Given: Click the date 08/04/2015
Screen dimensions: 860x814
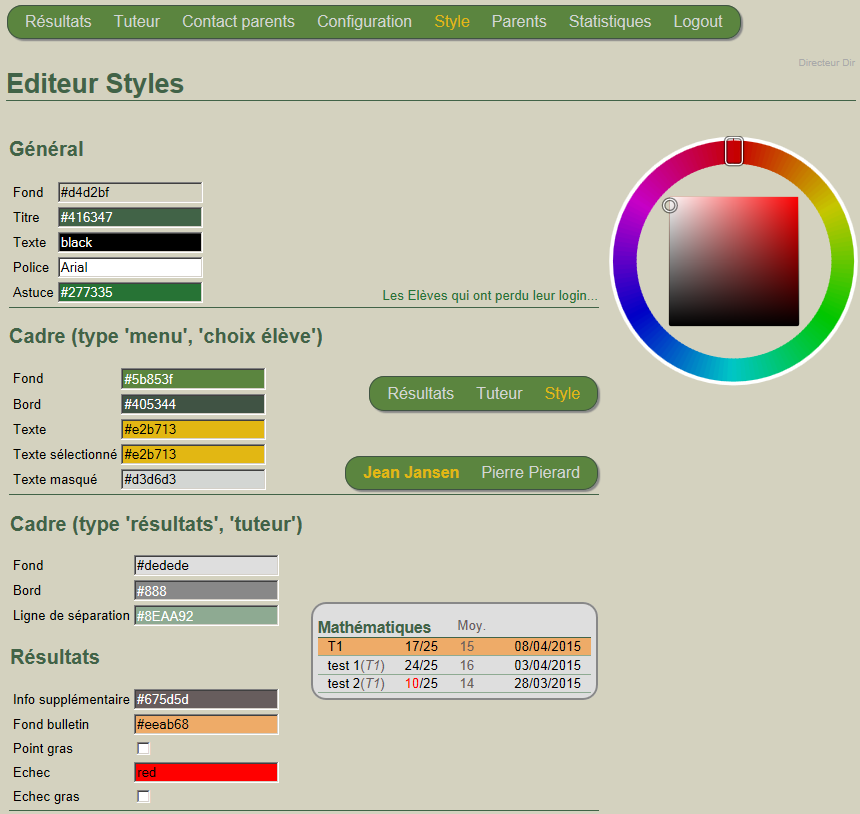Looking at the screenshot, I should coord(547,647).
